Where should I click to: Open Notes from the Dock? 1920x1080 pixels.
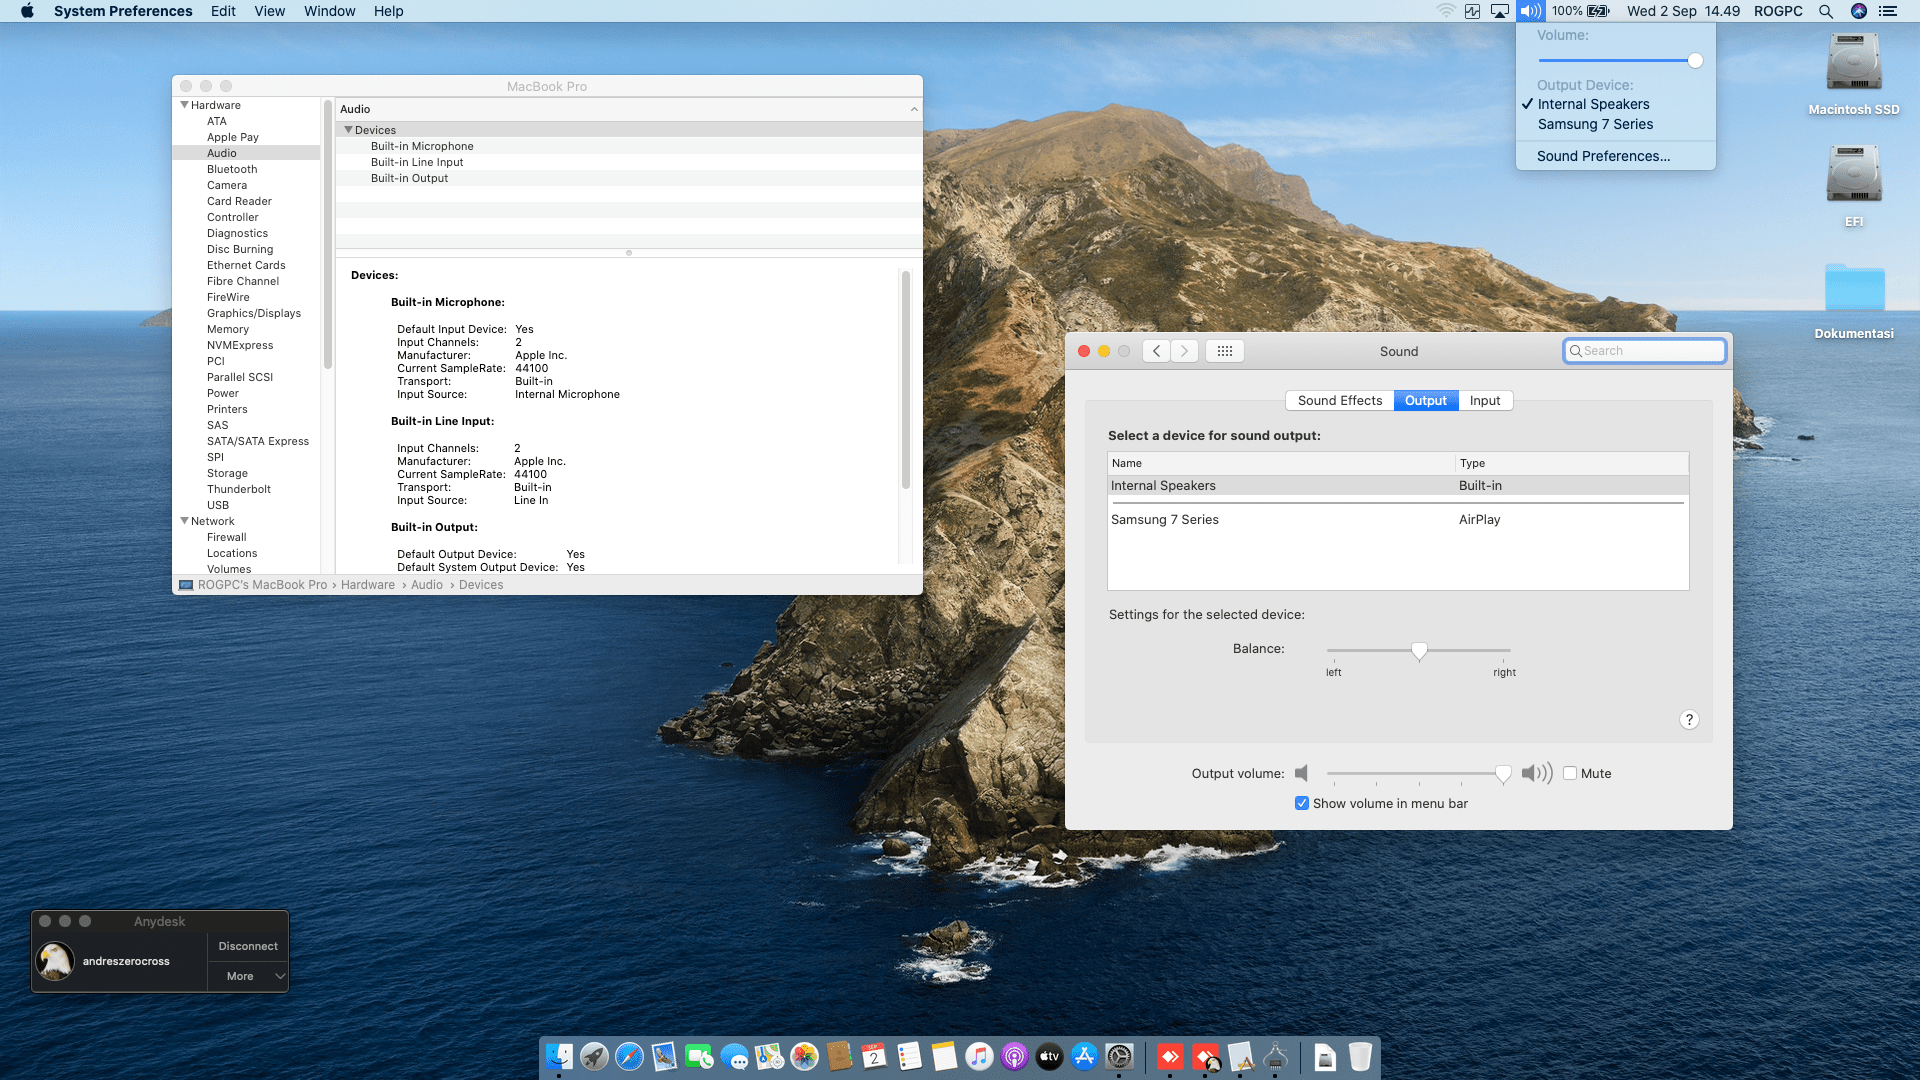tap(944, 1056)
